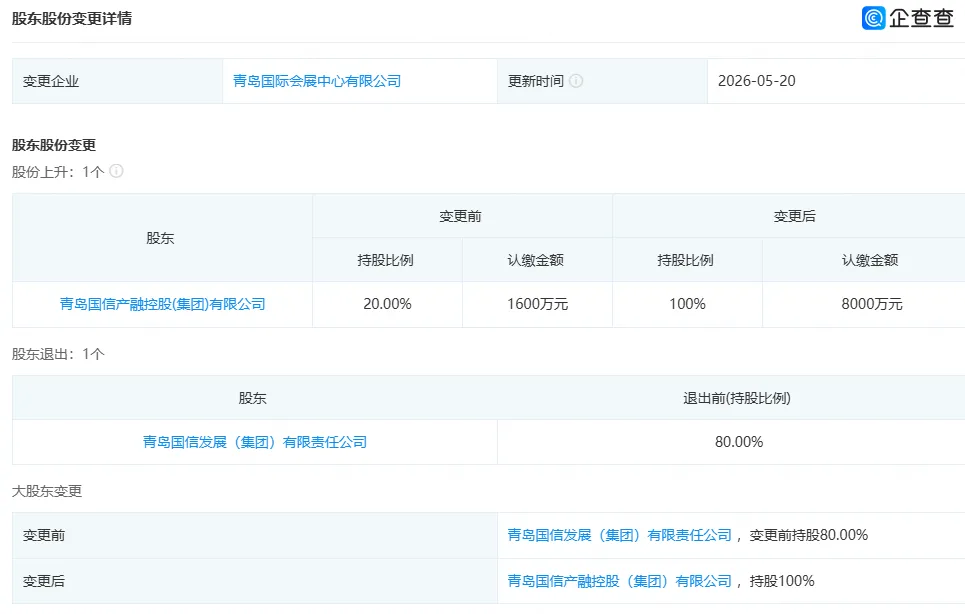
Task: Open 青岛国际会展中心有限公司 company link
Action: point(317,81)
